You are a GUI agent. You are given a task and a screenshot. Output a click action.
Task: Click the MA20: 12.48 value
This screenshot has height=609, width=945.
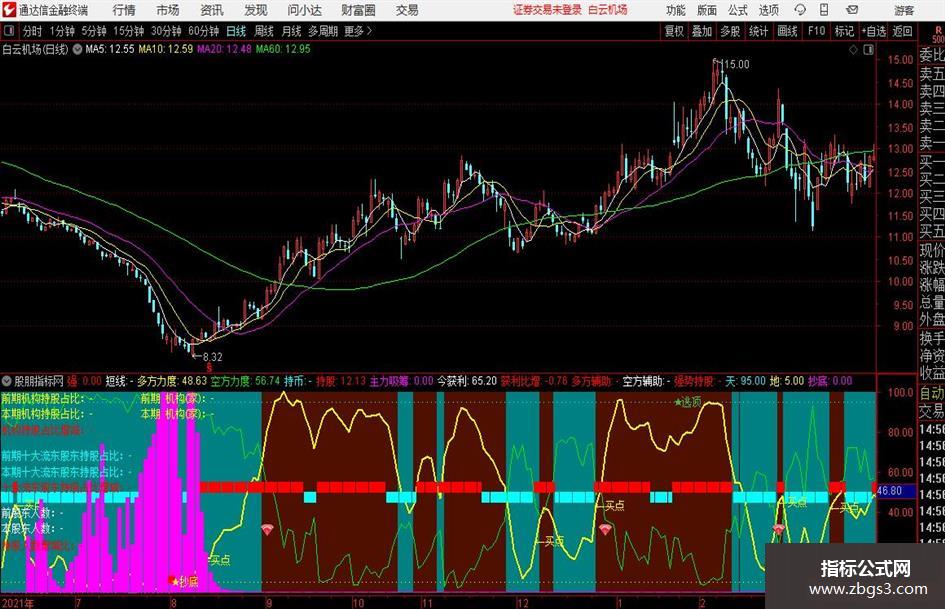tap(224, 49)
